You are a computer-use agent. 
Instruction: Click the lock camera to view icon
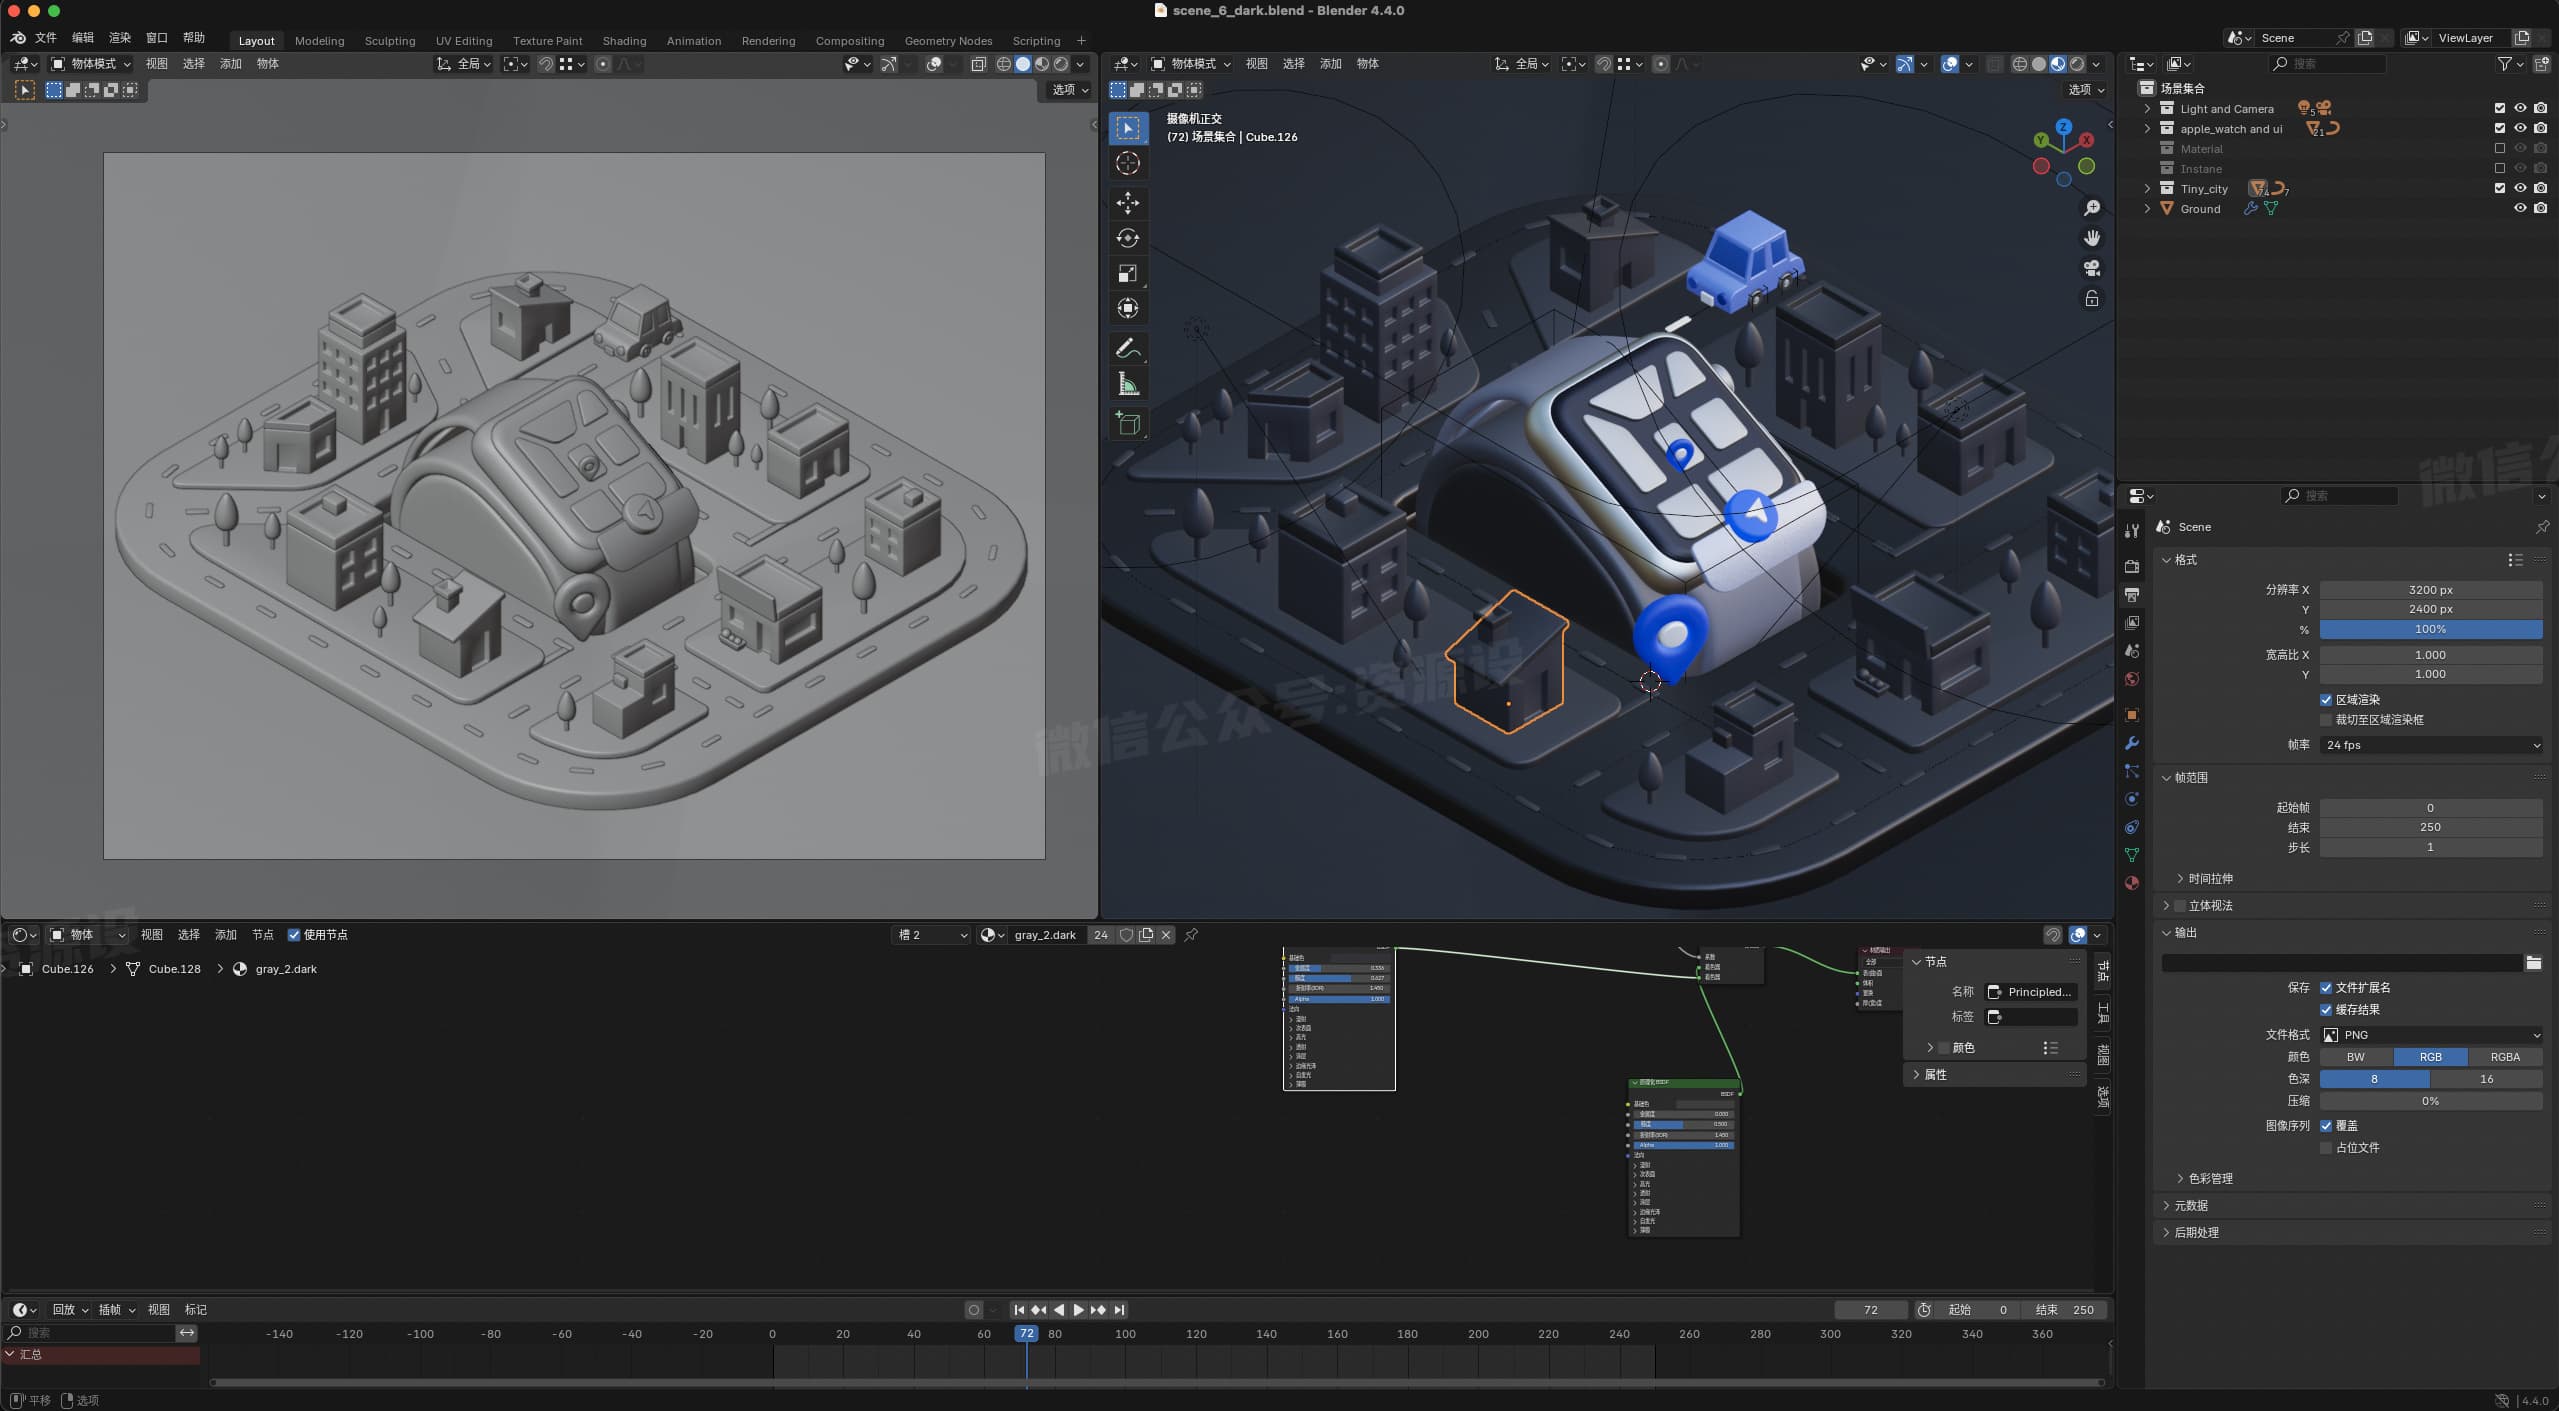[x=2091, y=298]
